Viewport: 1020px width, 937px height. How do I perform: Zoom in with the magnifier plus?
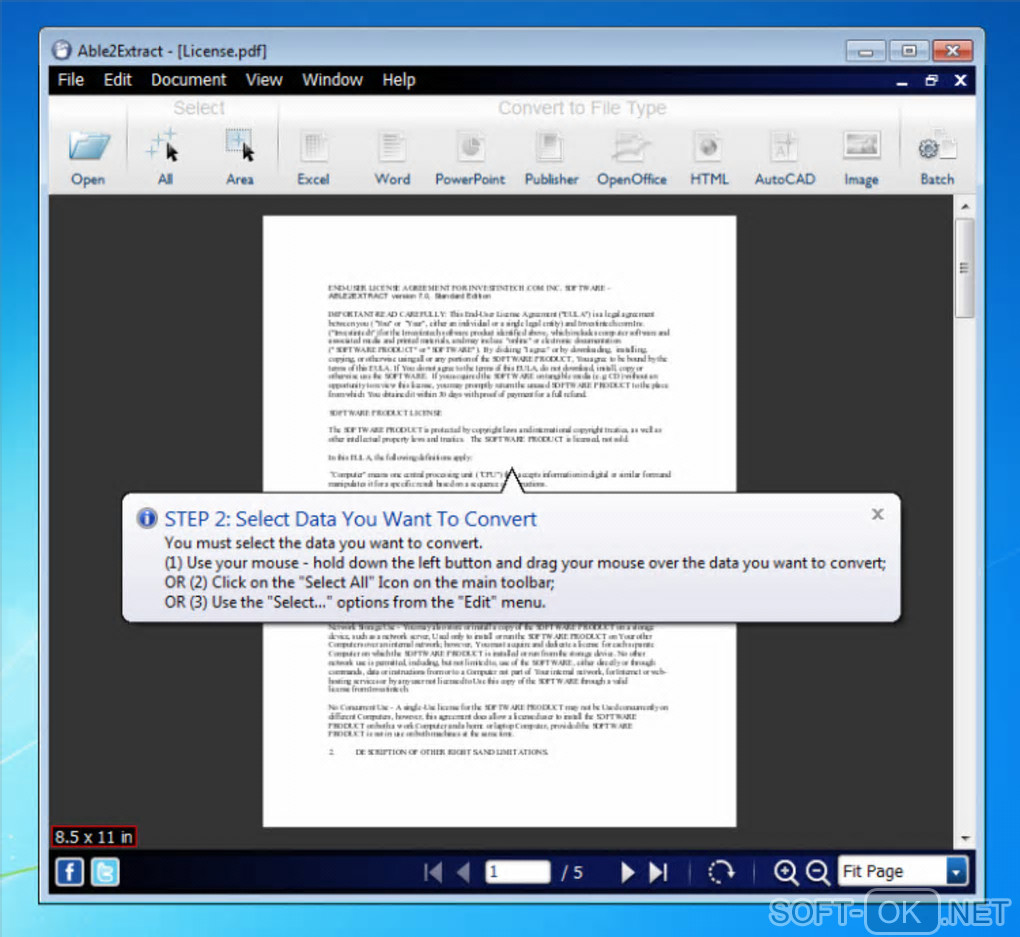point(786,873)
